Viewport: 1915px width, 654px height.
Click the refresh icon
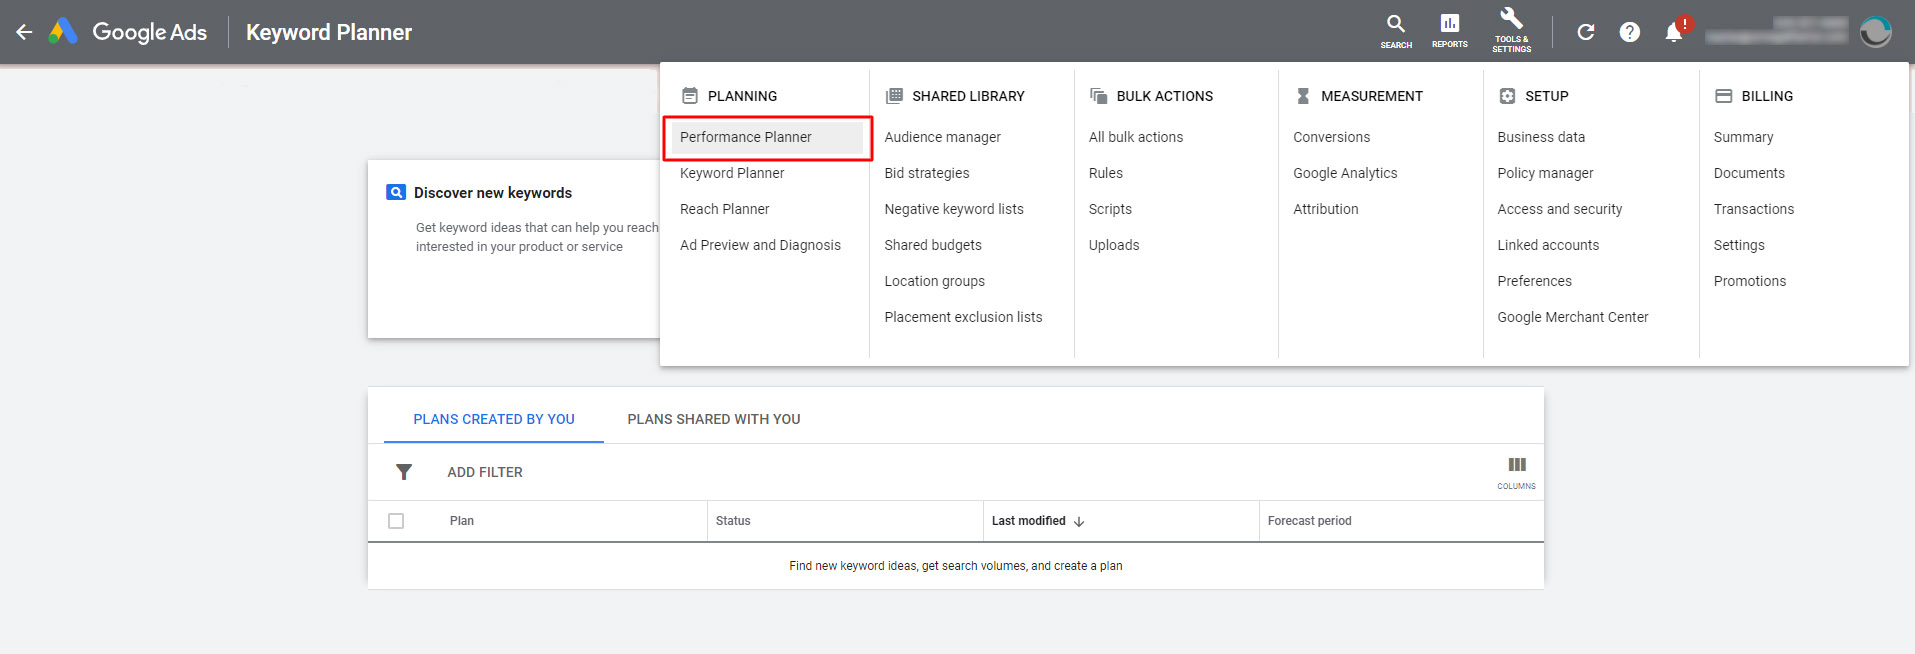[1585, 32]
